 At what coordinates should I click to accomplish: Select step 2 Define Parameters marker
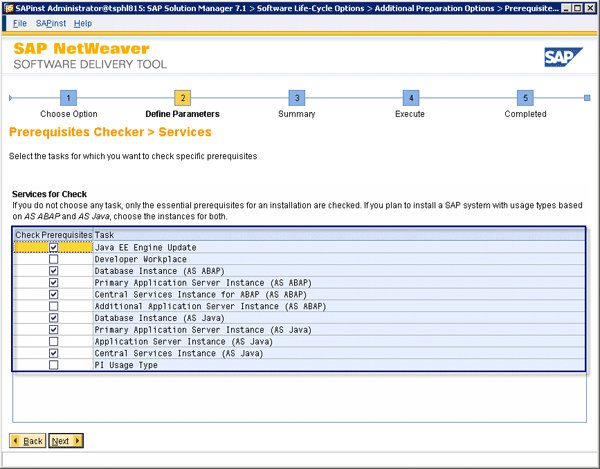pos(182,98)
